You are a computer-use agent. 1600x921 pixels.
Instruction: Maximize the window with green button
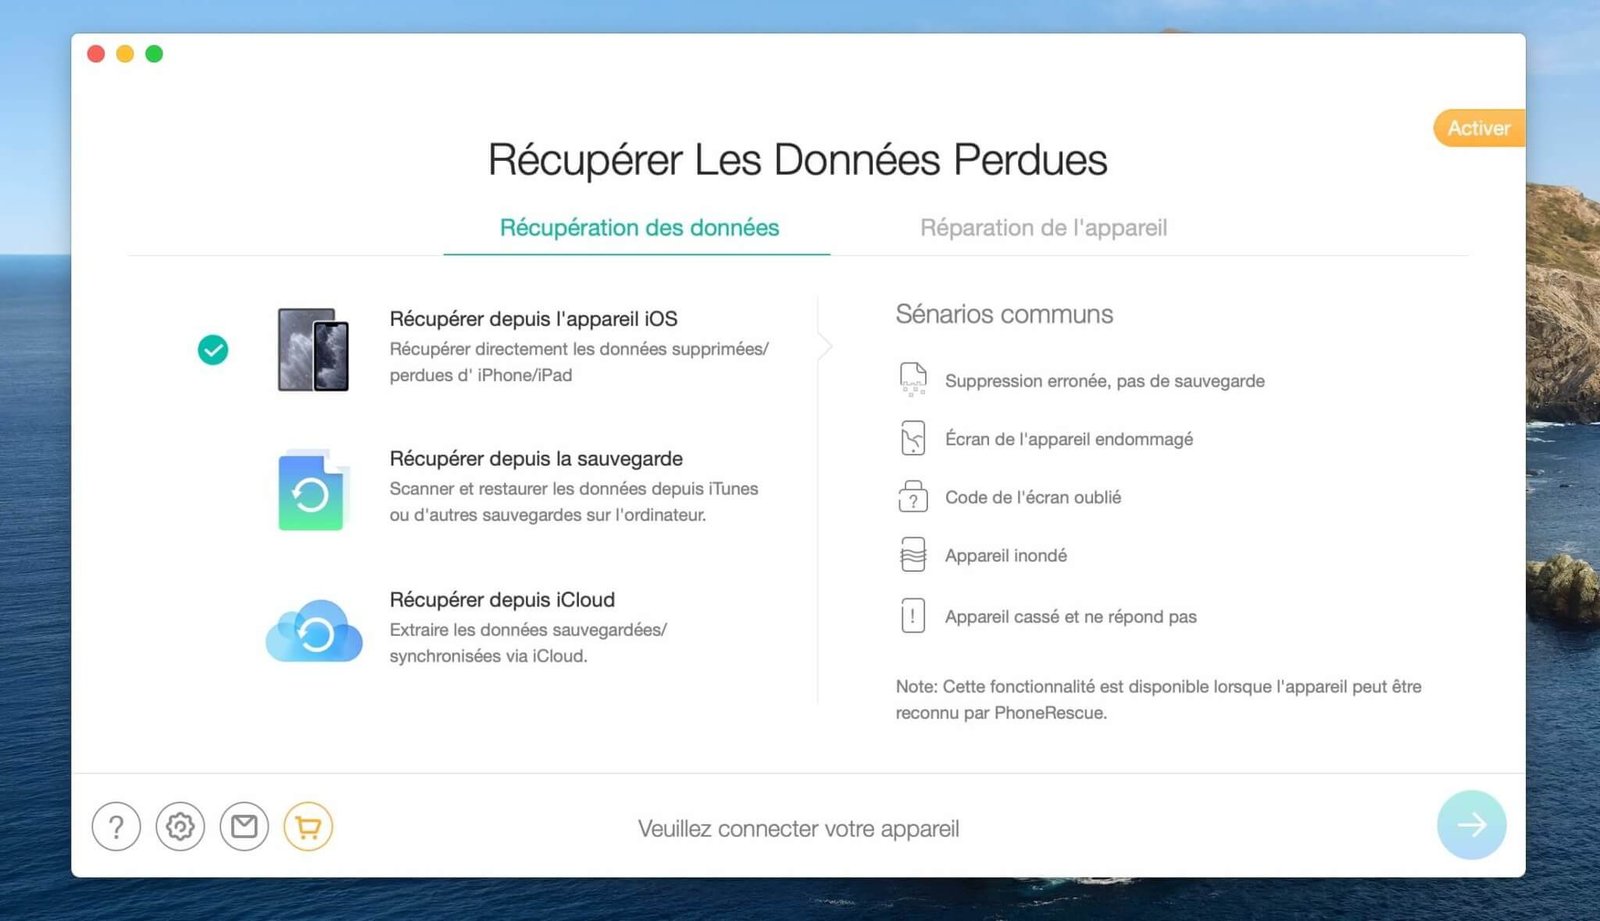(154, 54)
